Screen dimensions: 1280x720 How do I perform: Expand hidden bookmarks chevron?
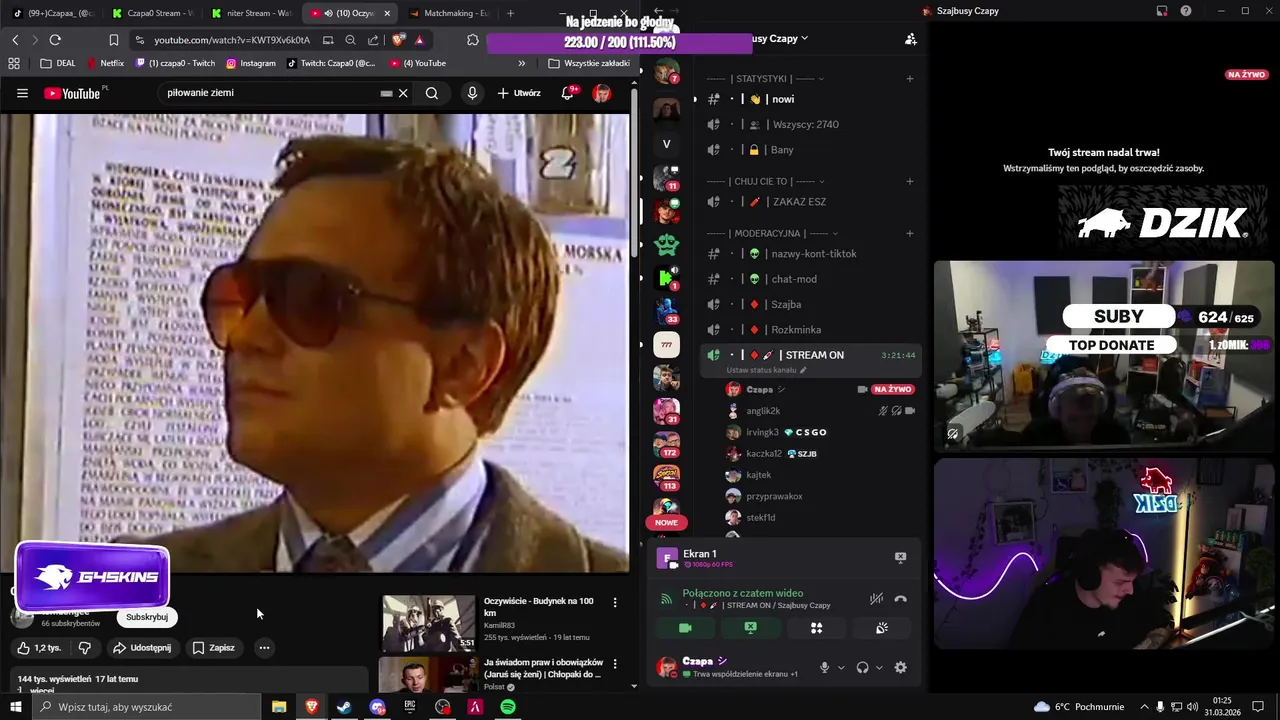521,63
